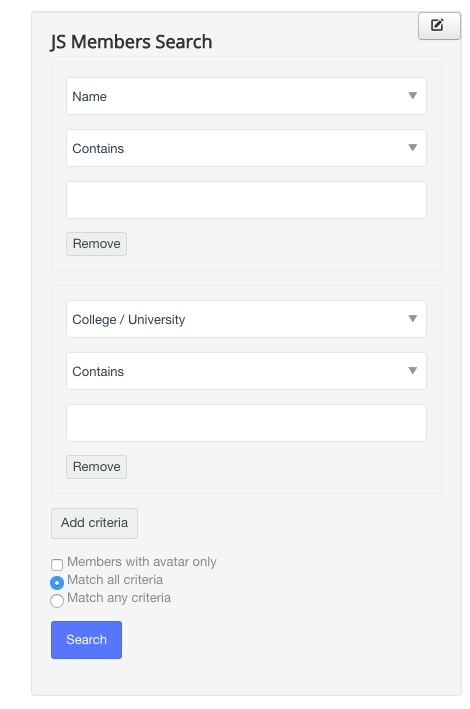470x709 pixels.
Task: Focus the text field under Name Contains
Action: pos(246,200)
